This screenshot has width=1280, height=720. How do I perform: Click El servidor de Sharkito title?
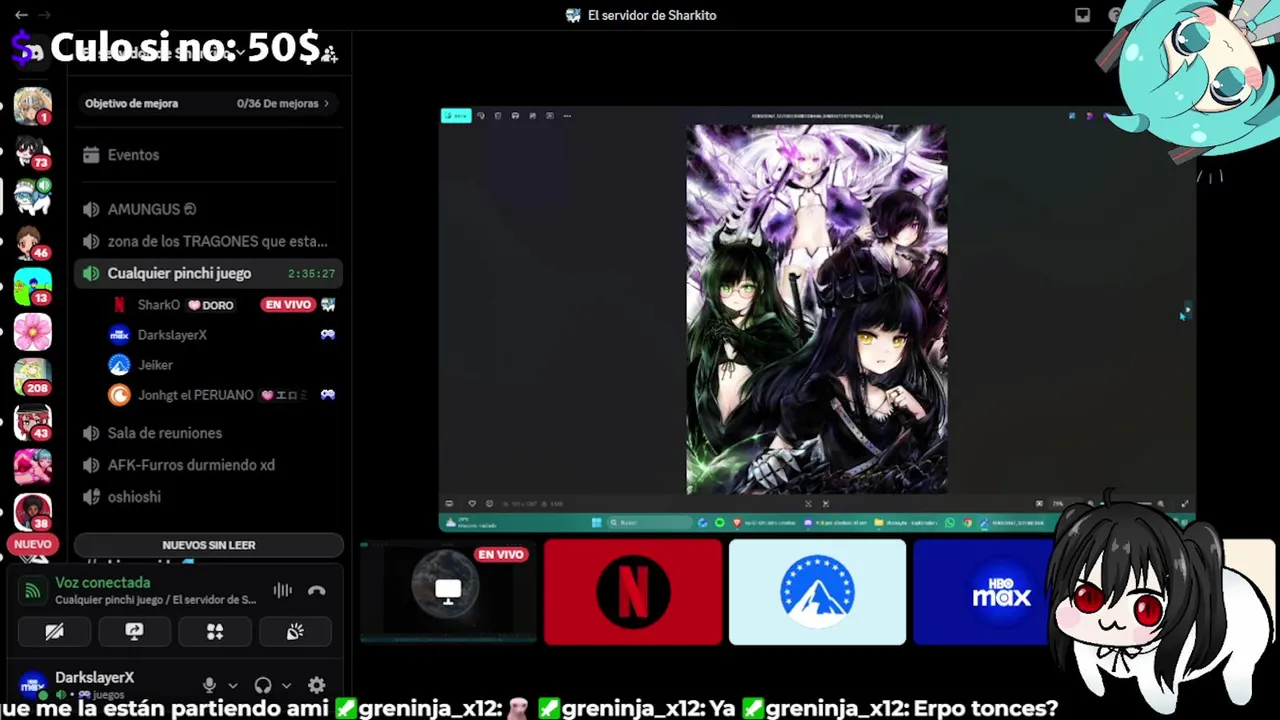[x=652, y=15]
